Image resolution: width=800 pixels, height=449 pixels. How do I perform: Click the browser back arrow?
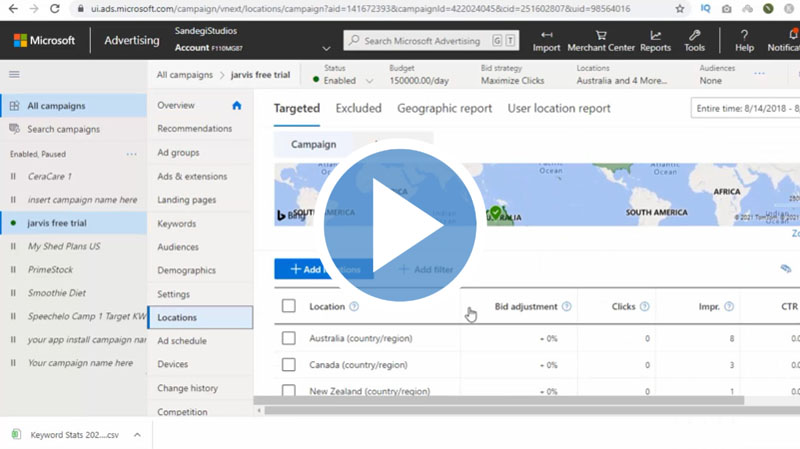pos(13,9)
